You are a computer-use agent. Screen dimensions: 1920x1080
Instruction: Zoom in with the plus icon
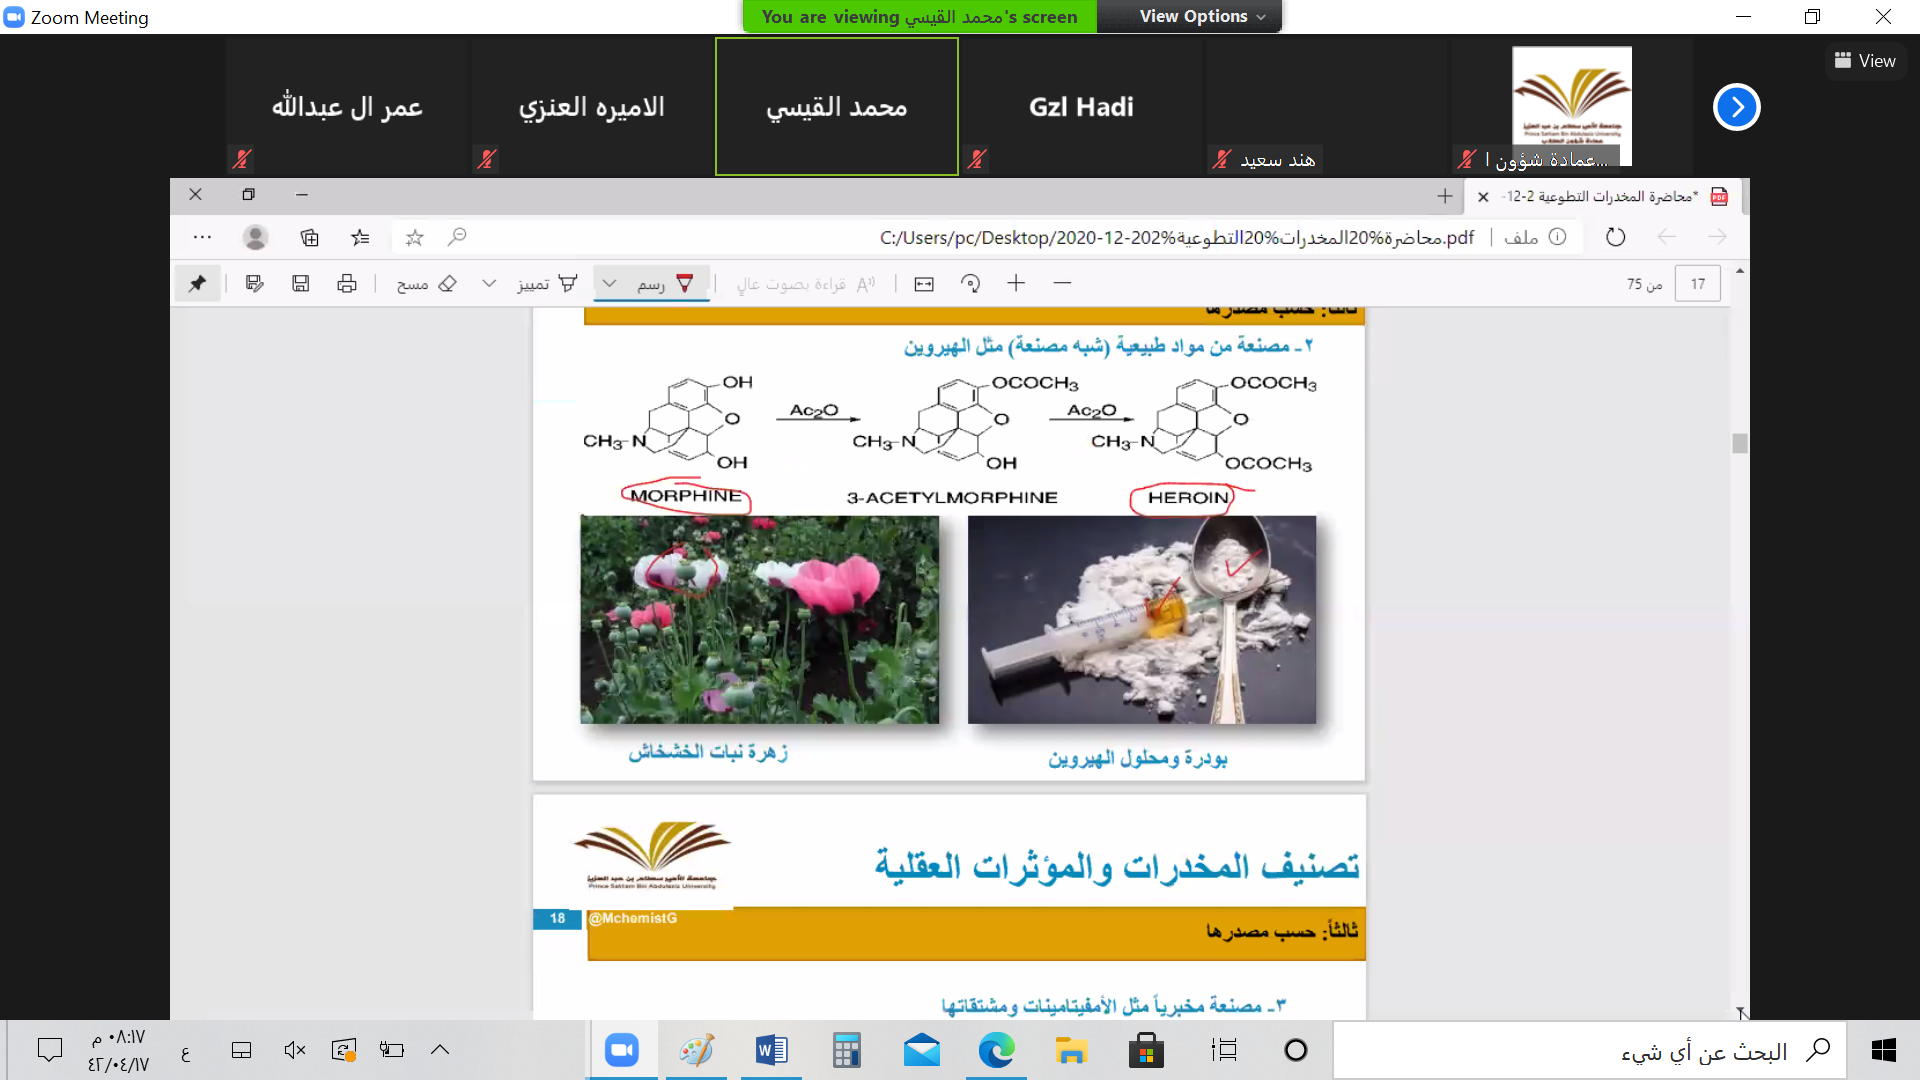point(1016,284)
